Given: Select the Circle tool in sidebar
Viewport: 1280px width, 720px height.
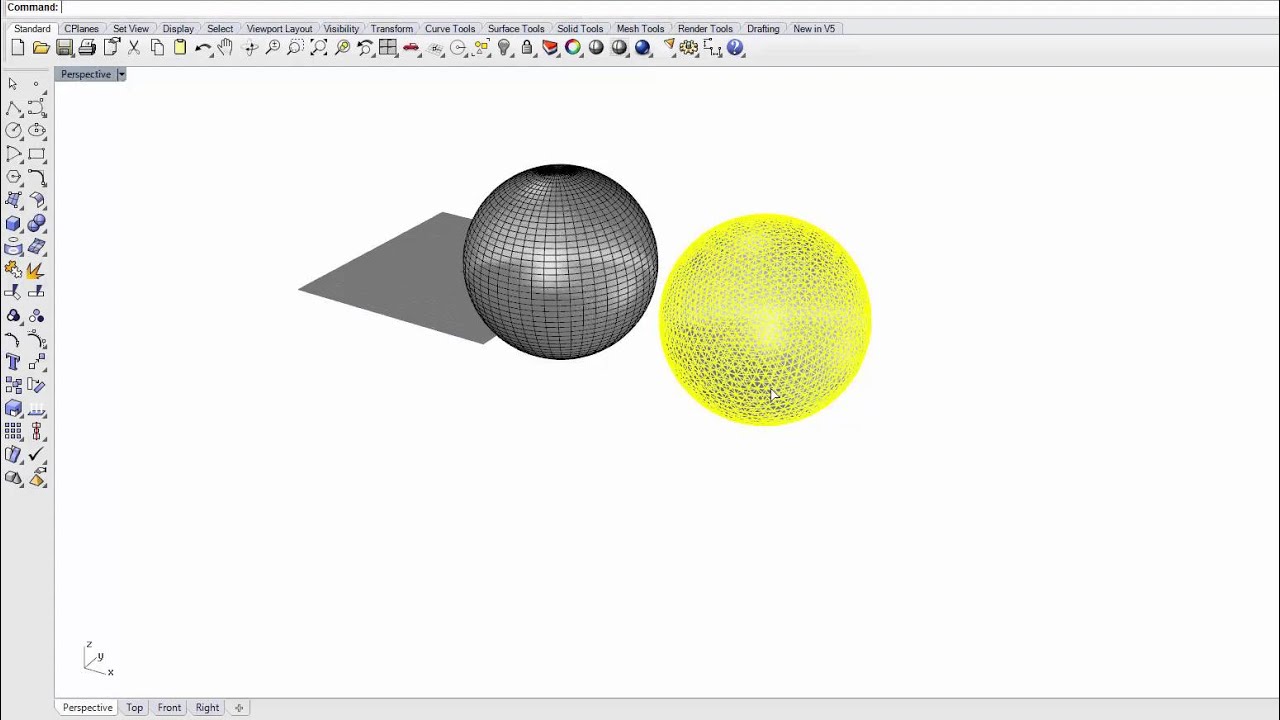Looking at the screenshot, I should (x=13, y=131).
